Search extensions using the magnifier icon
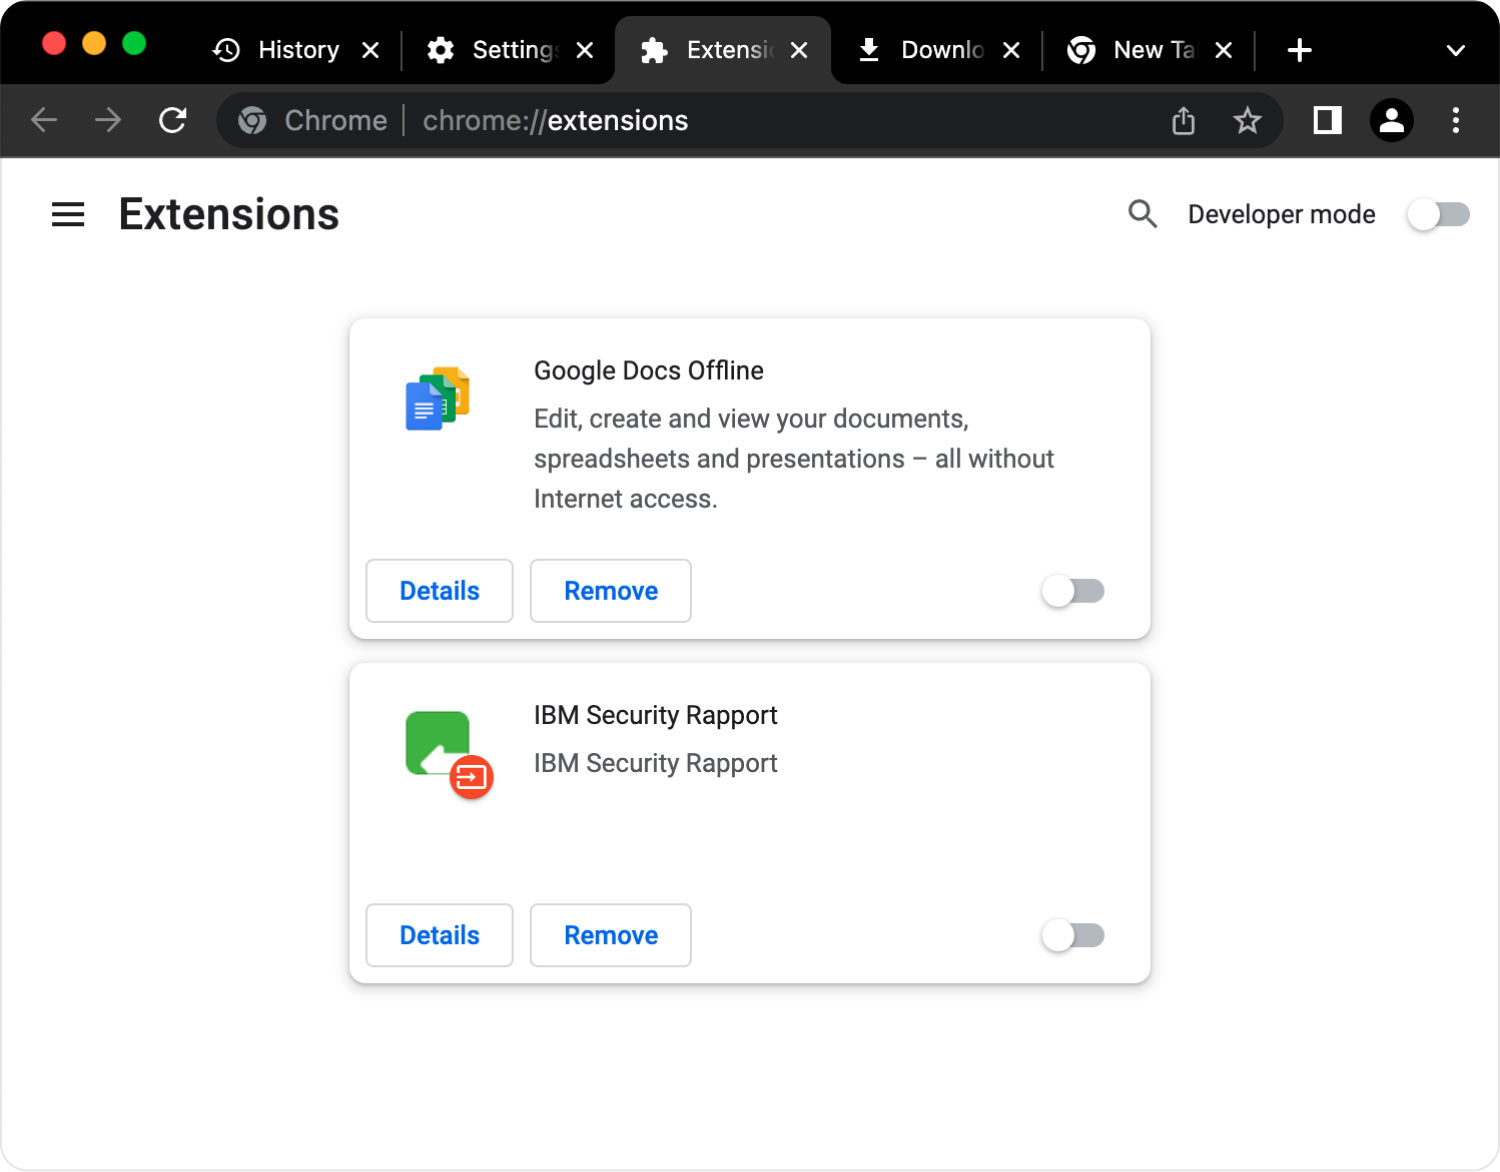This screenshot has width=1500, height=1172. point(1142,214)
